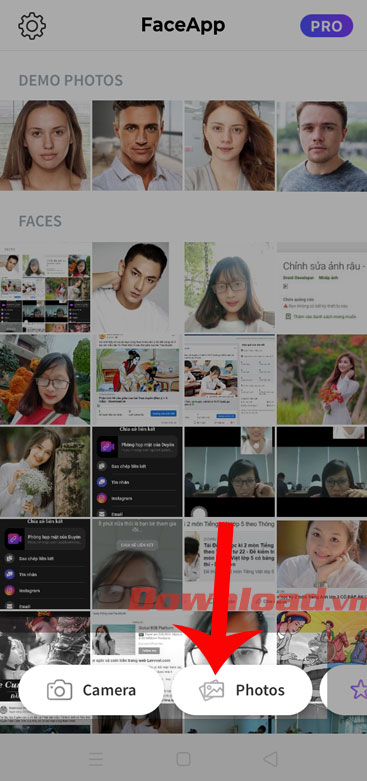Choose photo of girl beside orange flowers
367x781 pixels.
[45, 380]
